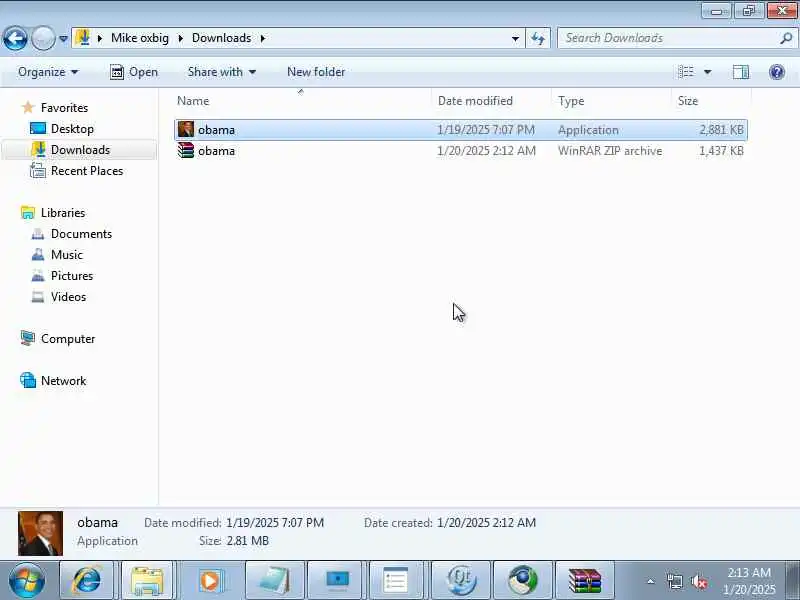The image size is (800, 600).
Task: Sort by the Name column
Action: pyautogui.click(x=303, y=101)
